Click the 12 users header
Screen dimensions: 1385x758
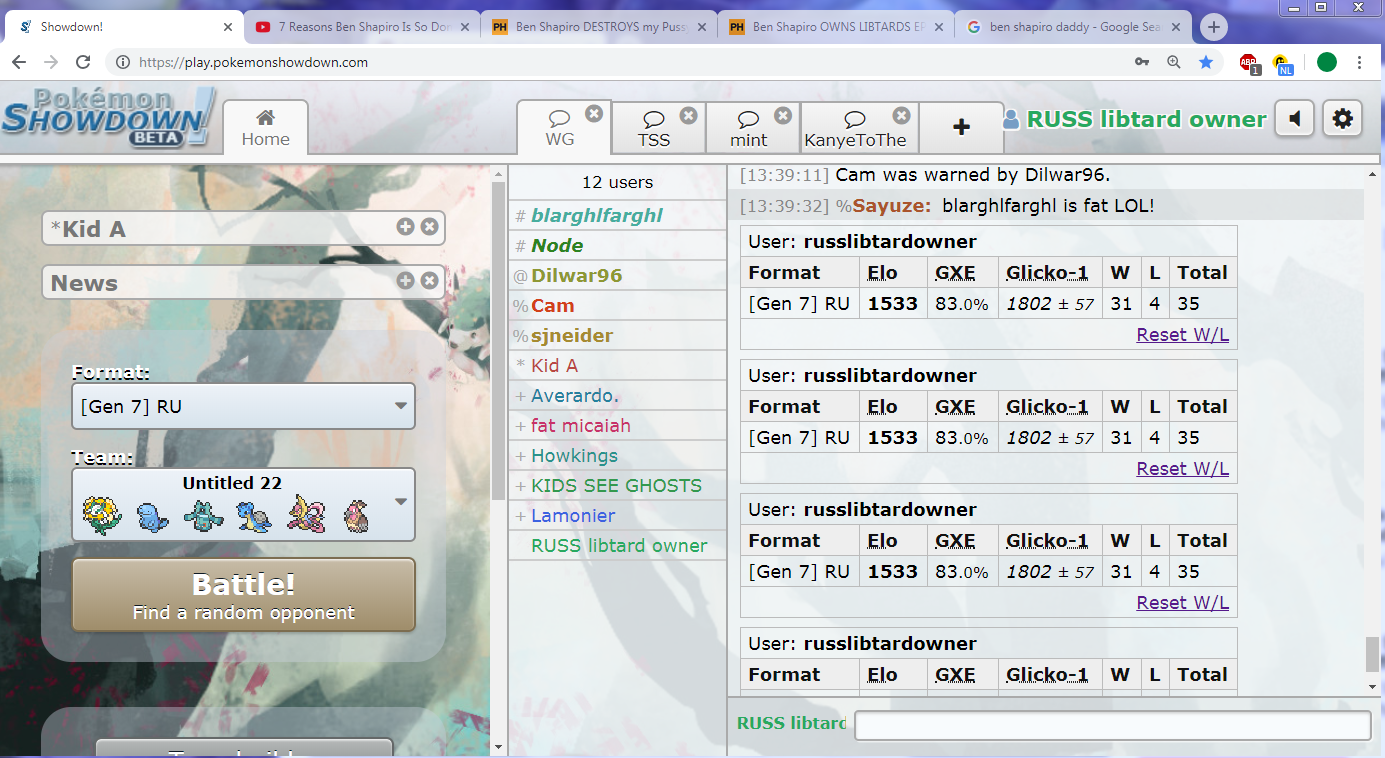coord(617,182)
